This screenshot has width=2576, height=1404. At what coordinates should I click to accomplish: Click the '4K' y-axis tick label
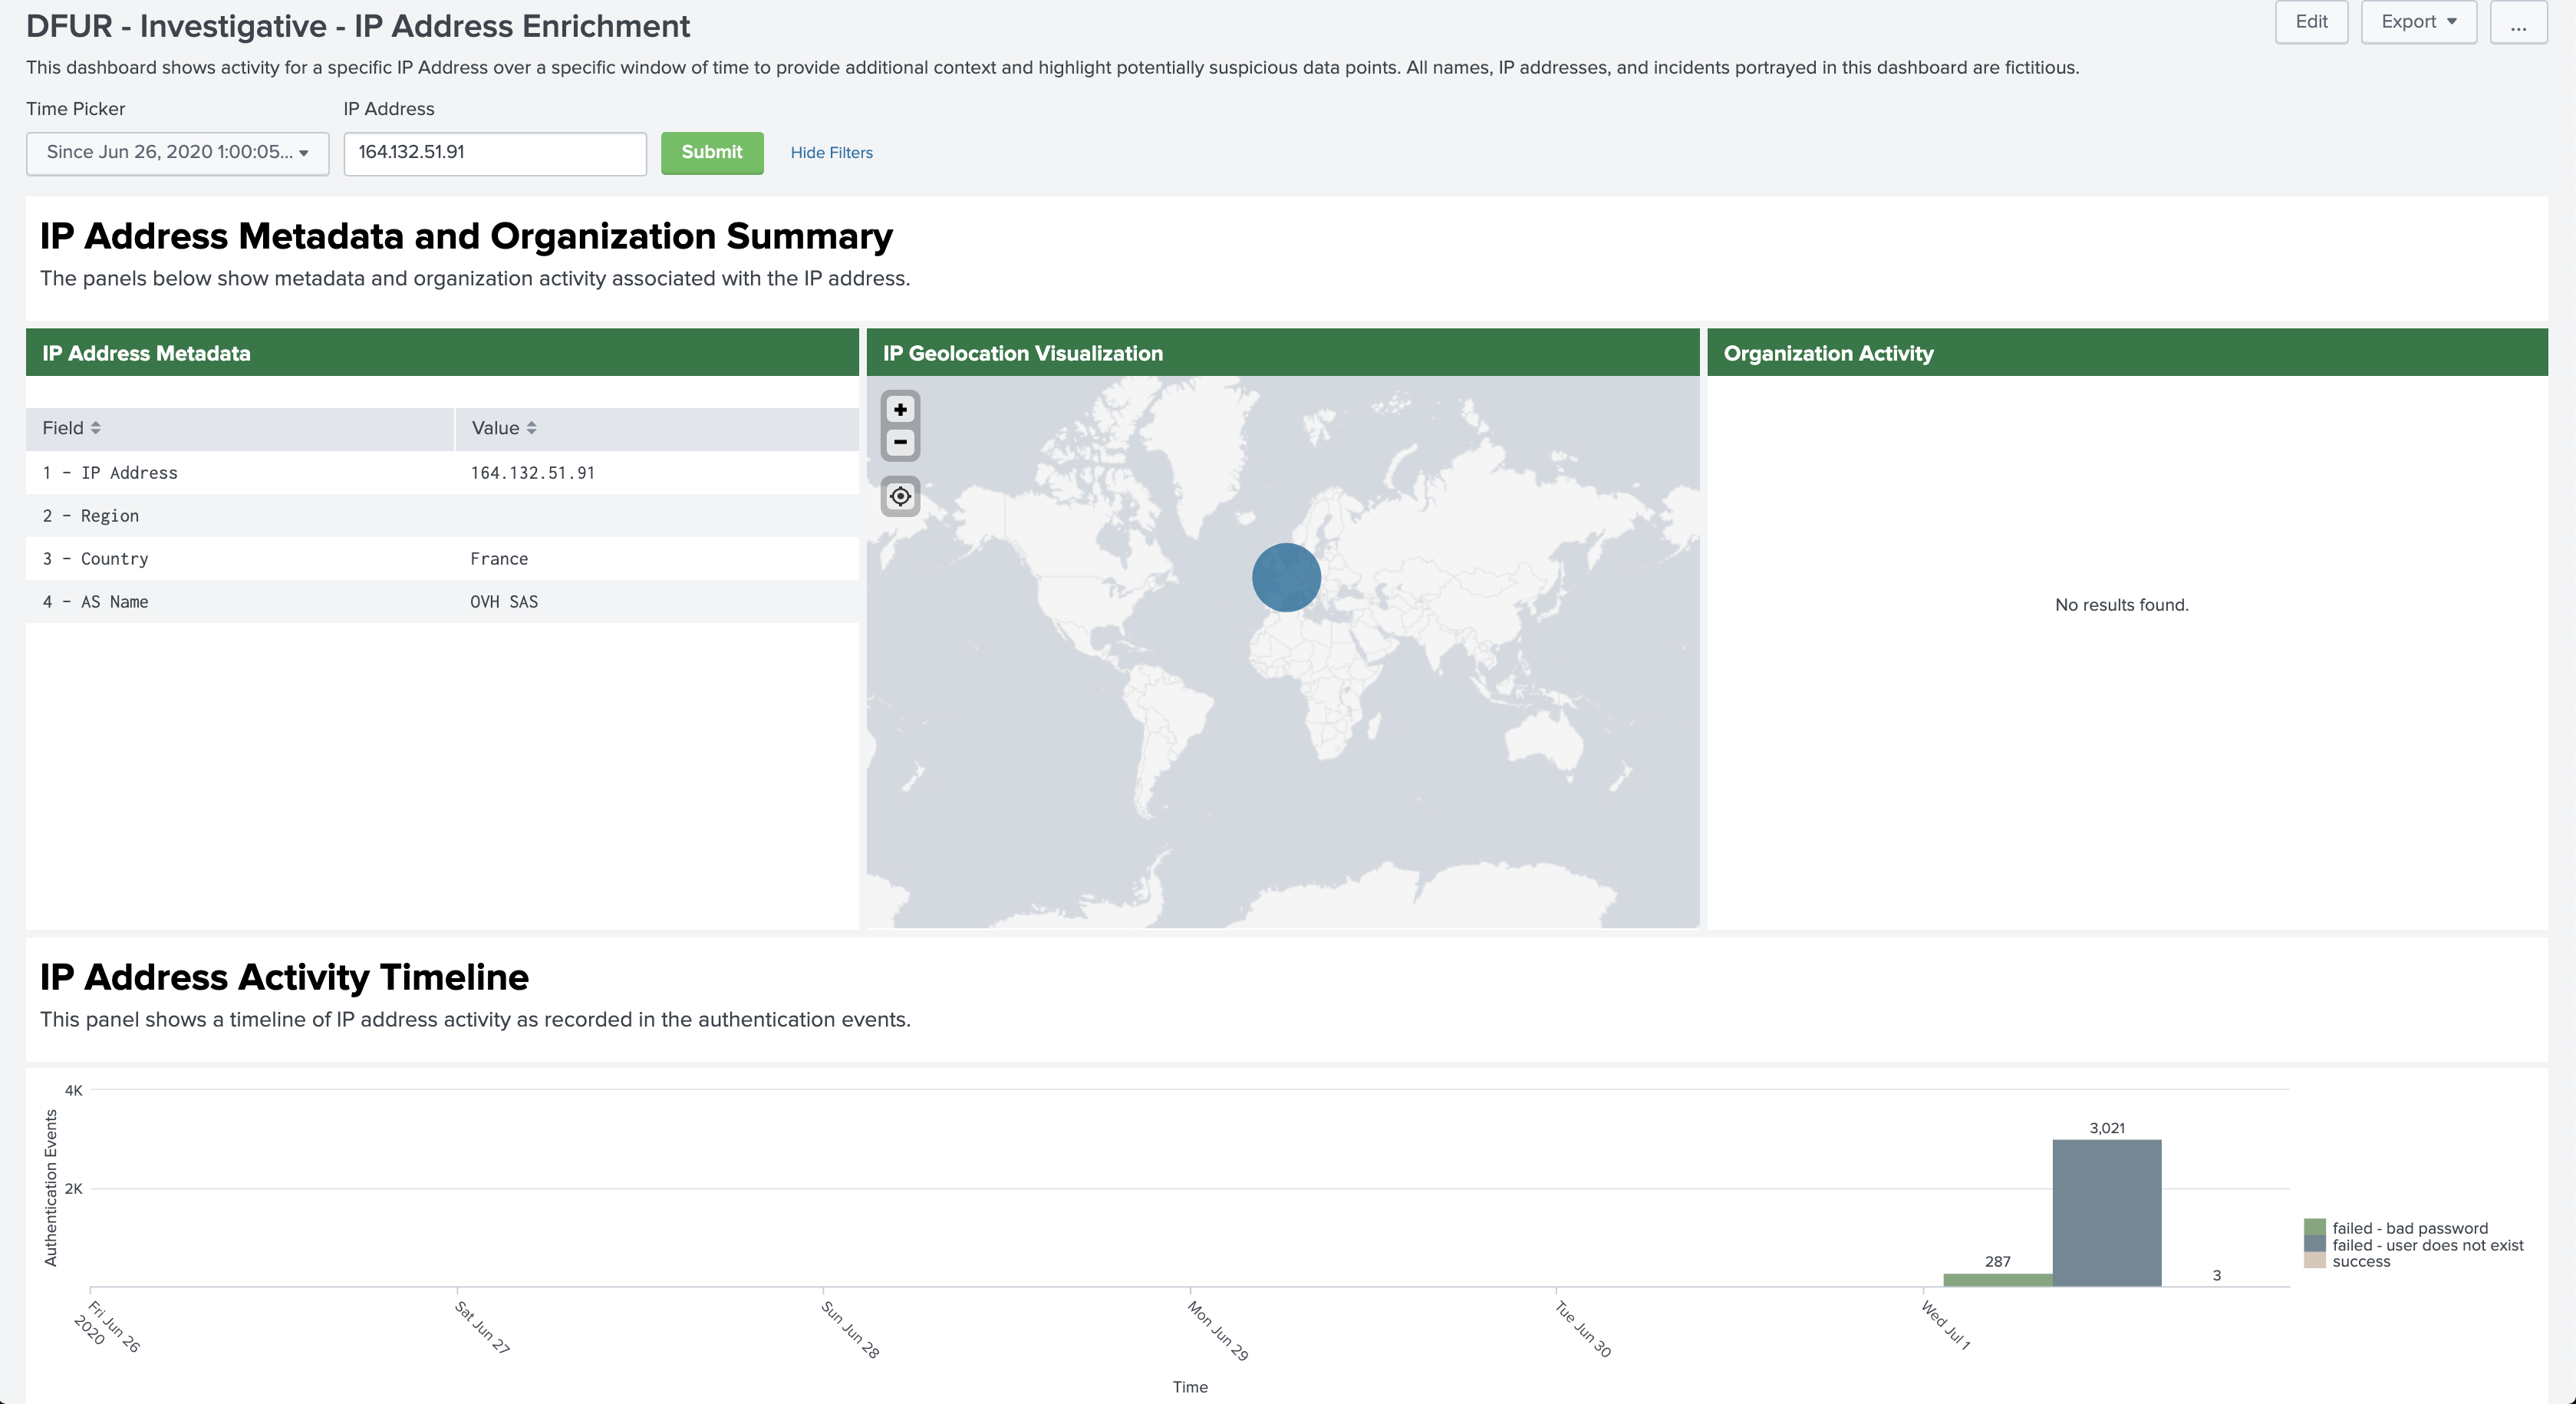pos(73,1090)
